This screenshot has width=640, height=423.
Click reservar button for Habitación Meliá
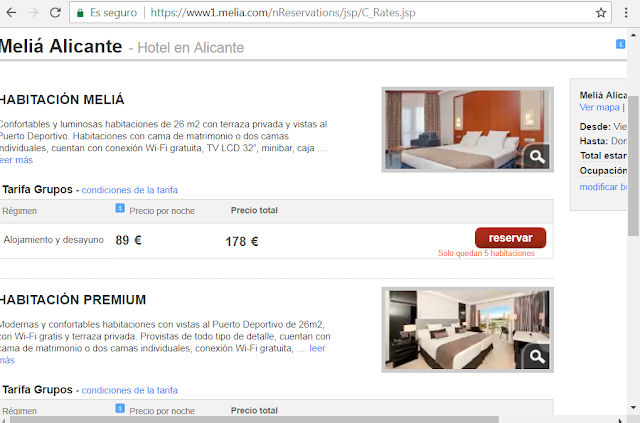tap(510, 238)
